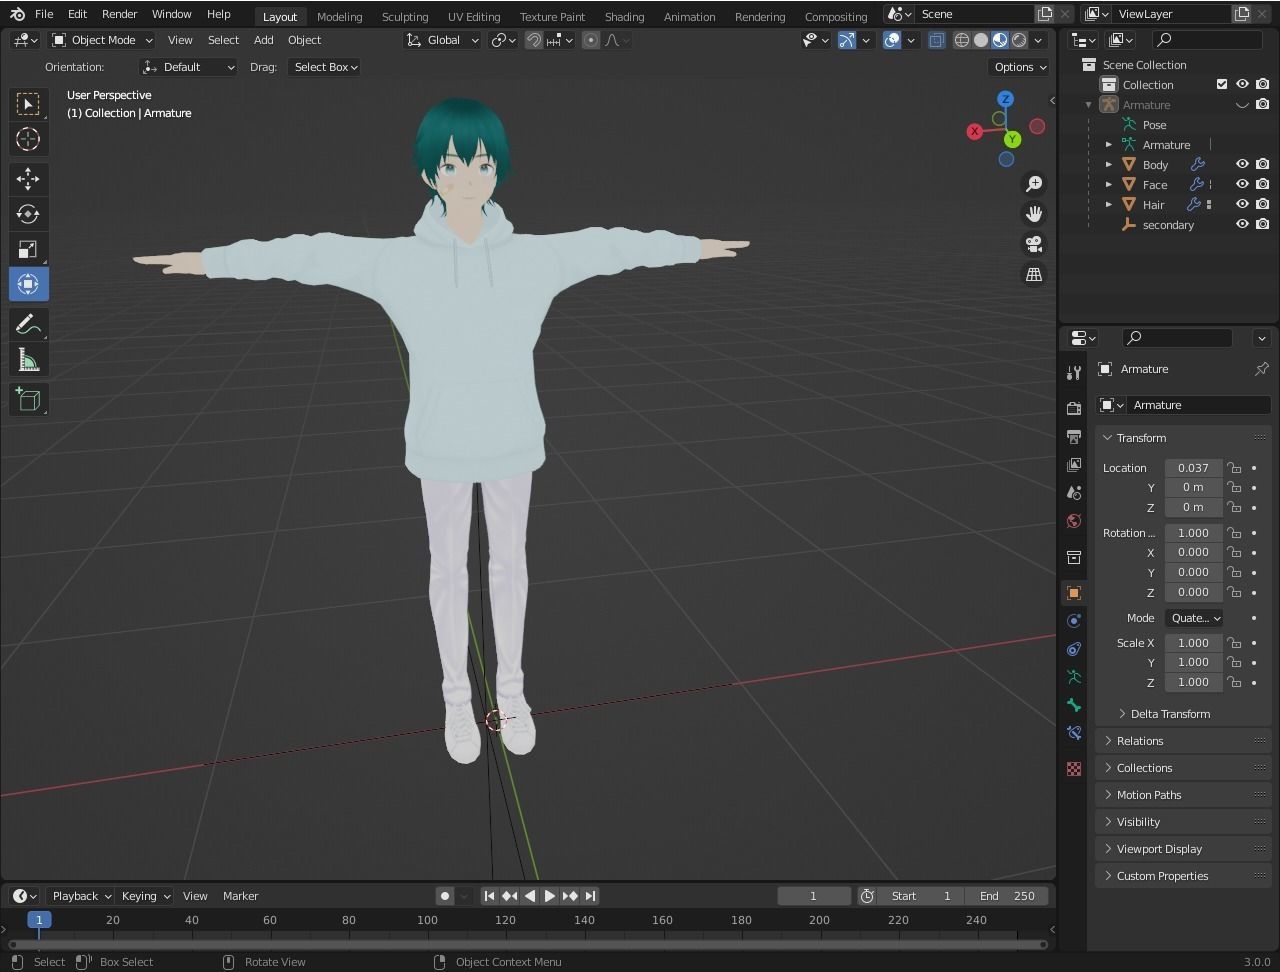Viewport: 1280px width, 972px height.
Task: Open the Bone Constraints properties tab
Action: click(x=1074, y=733)
